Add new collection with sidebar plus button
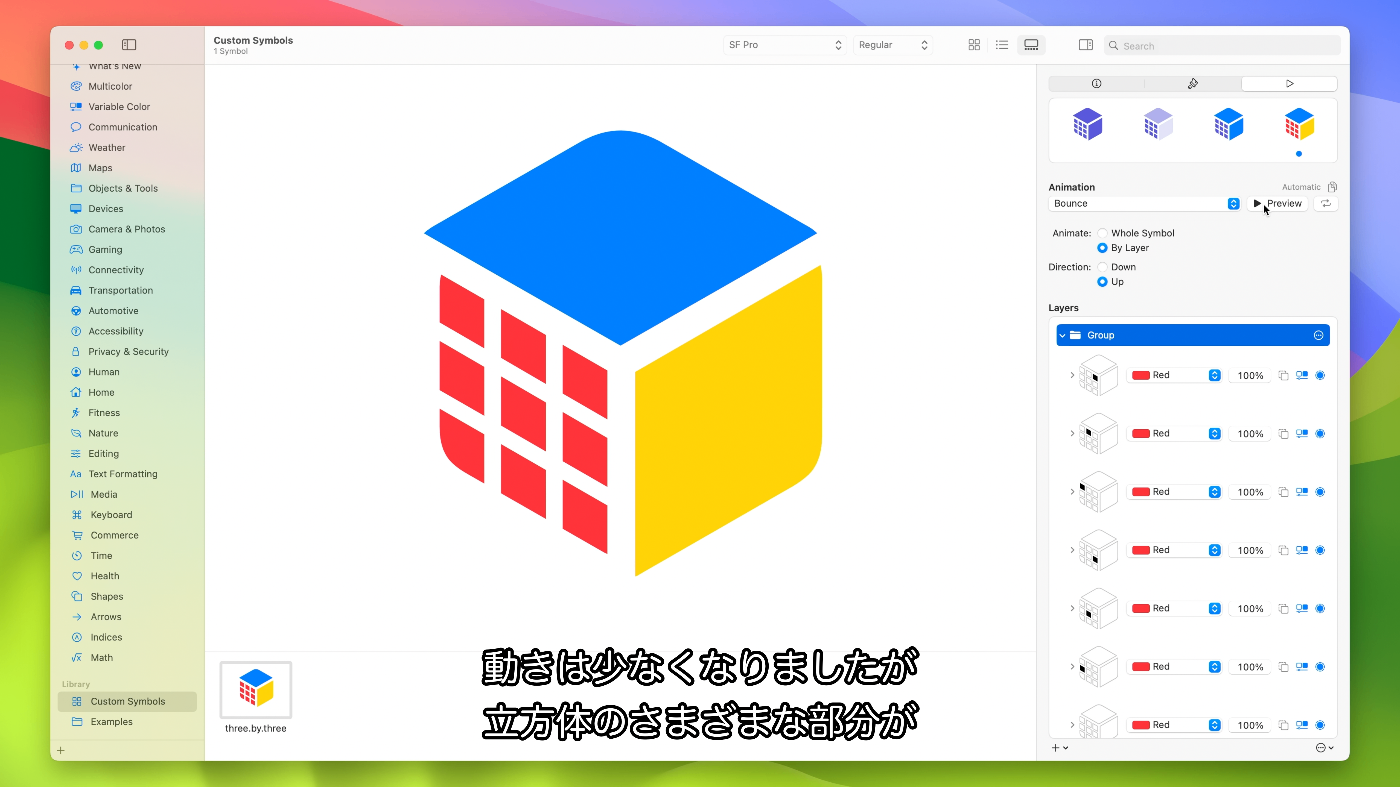Image resolution: width=1400 pixels, height=787 pixels. (x=60, y=750)
